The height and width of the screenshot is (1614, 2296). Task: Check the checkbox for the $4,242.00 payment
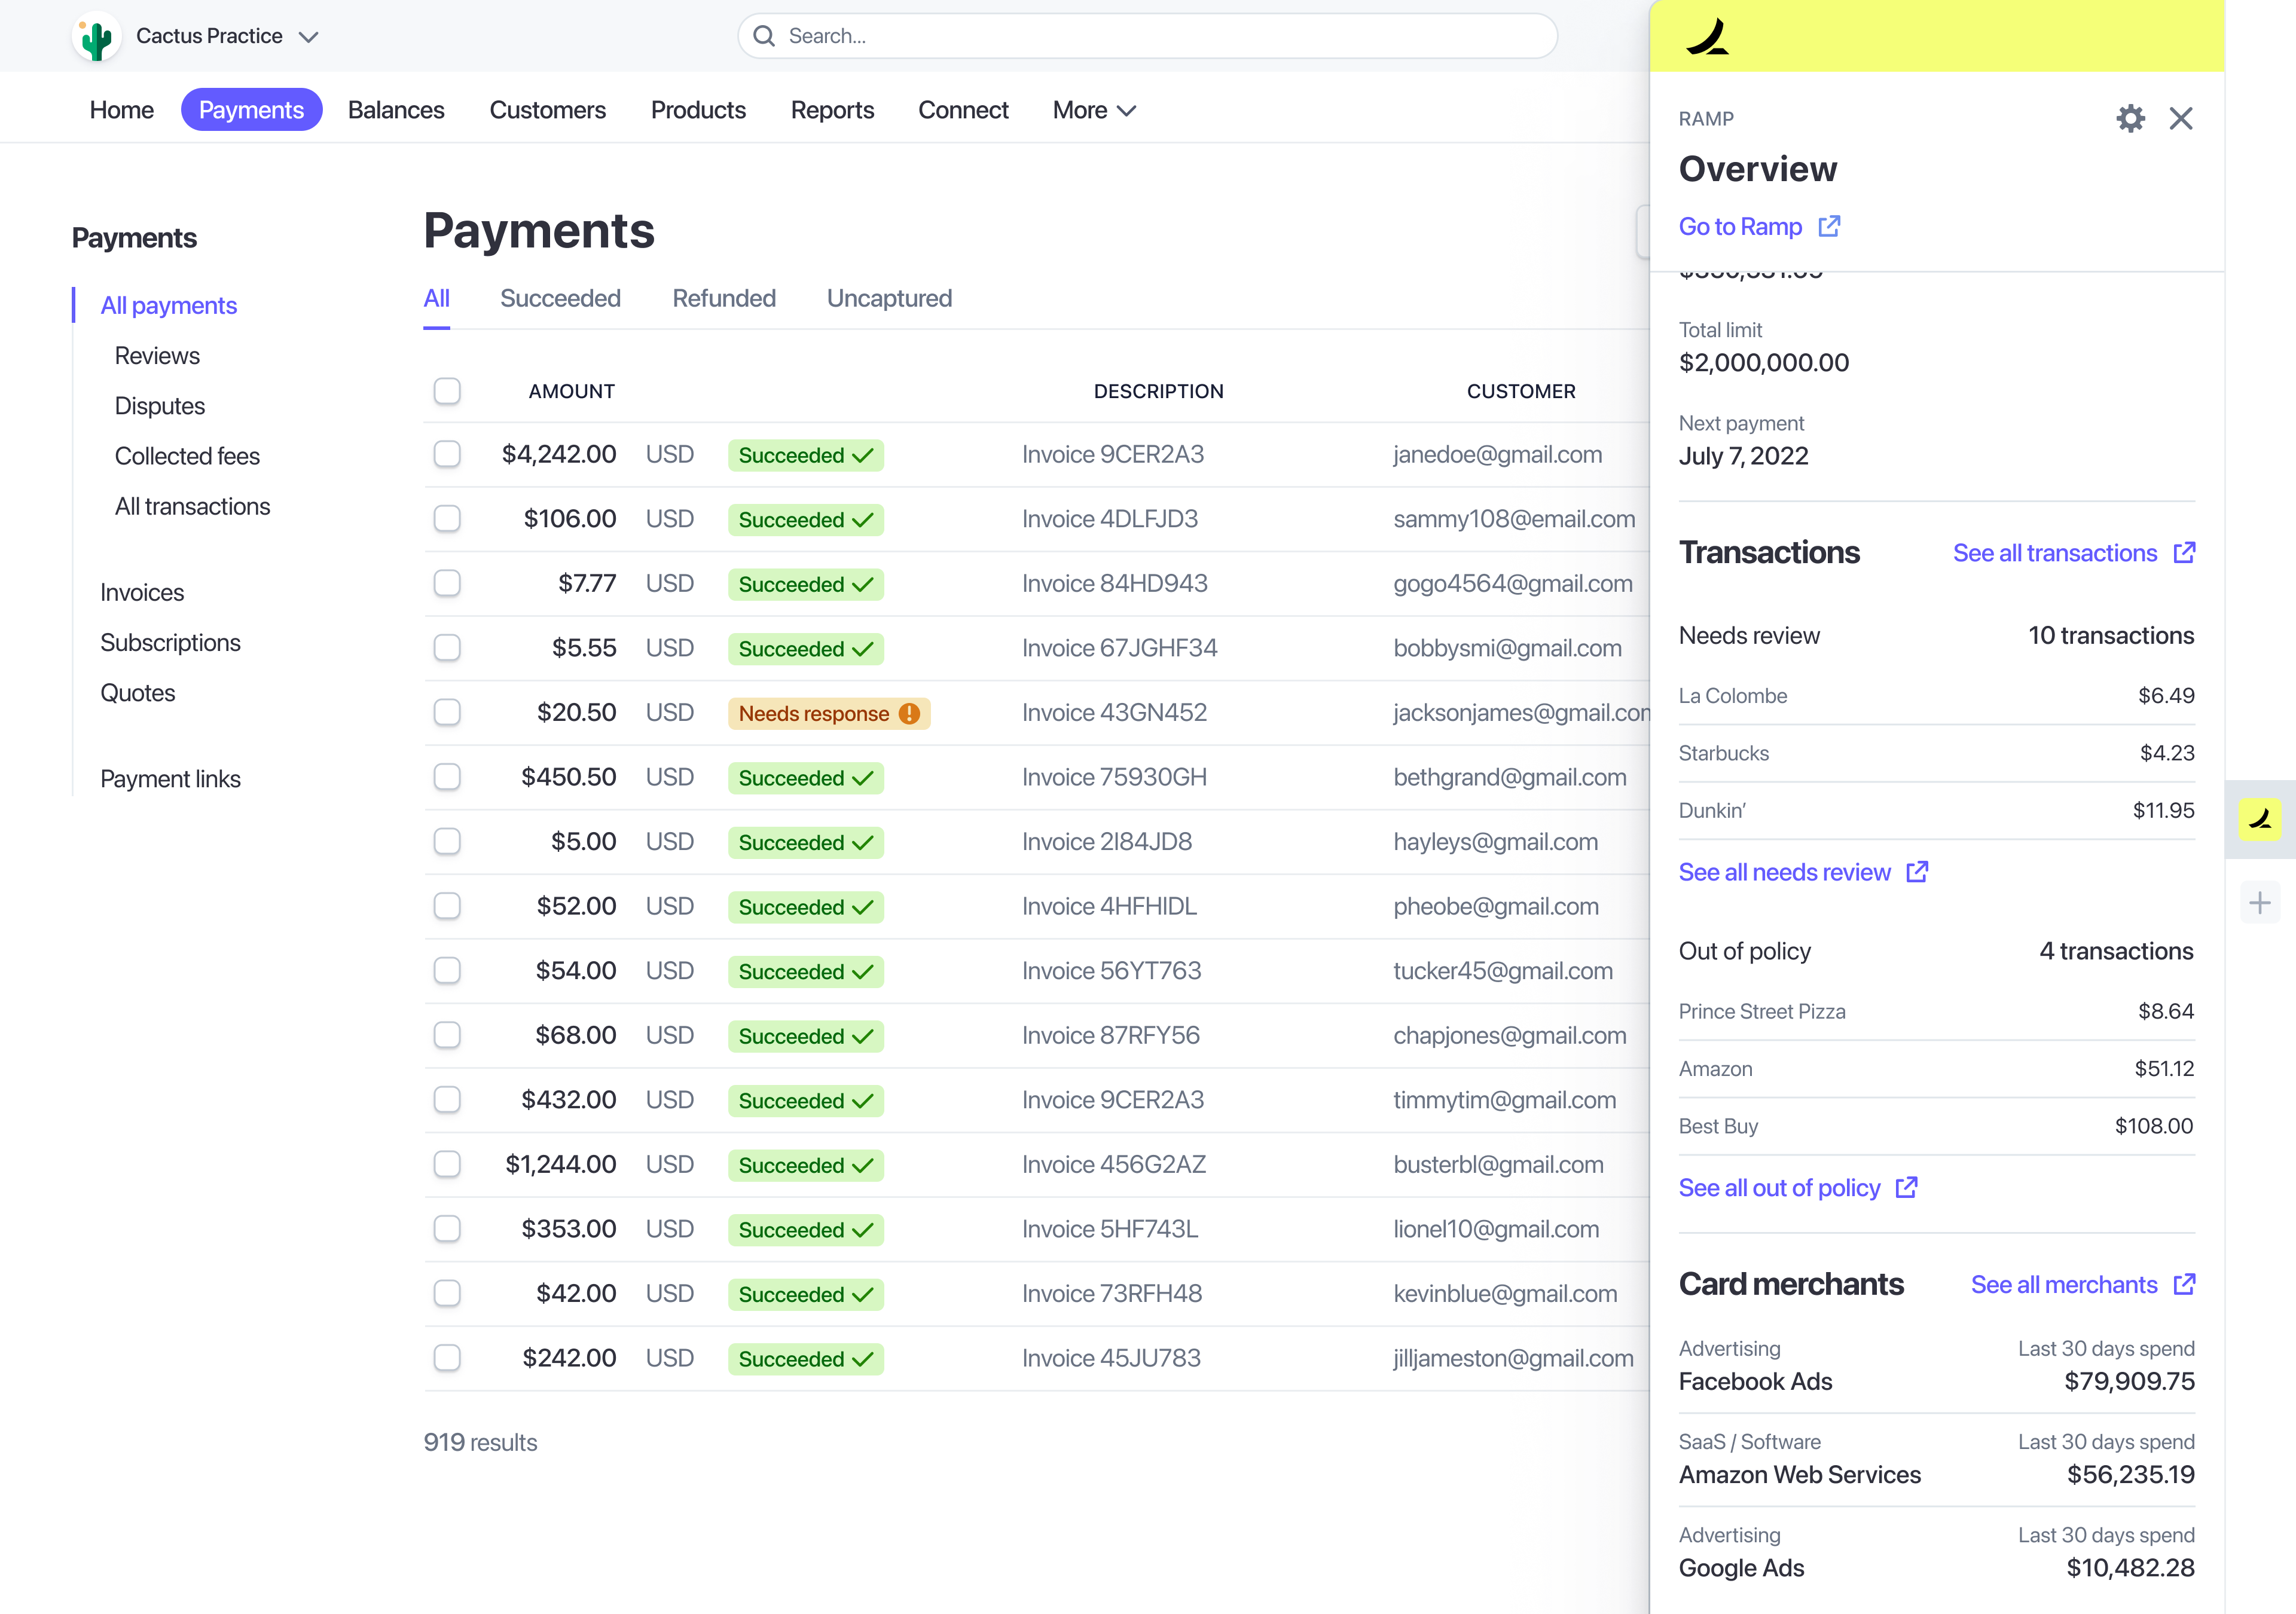[447, 453]
